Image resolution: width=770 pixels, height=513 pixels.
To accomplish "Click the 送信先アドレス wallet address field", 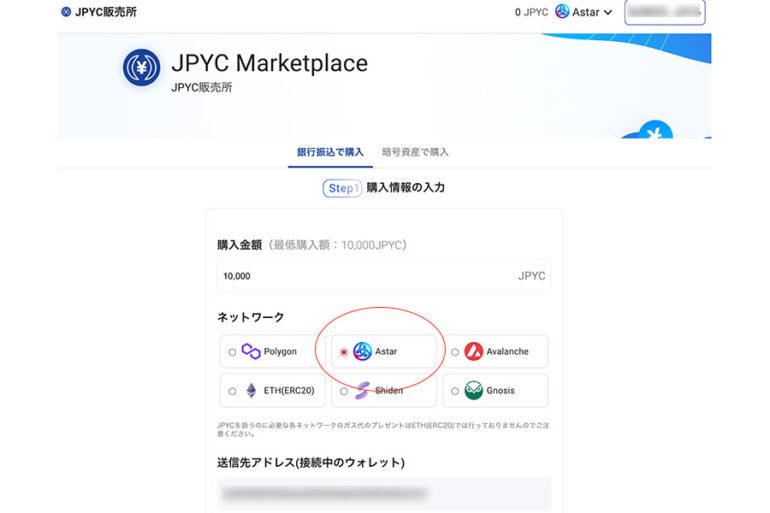I will 384,493.
